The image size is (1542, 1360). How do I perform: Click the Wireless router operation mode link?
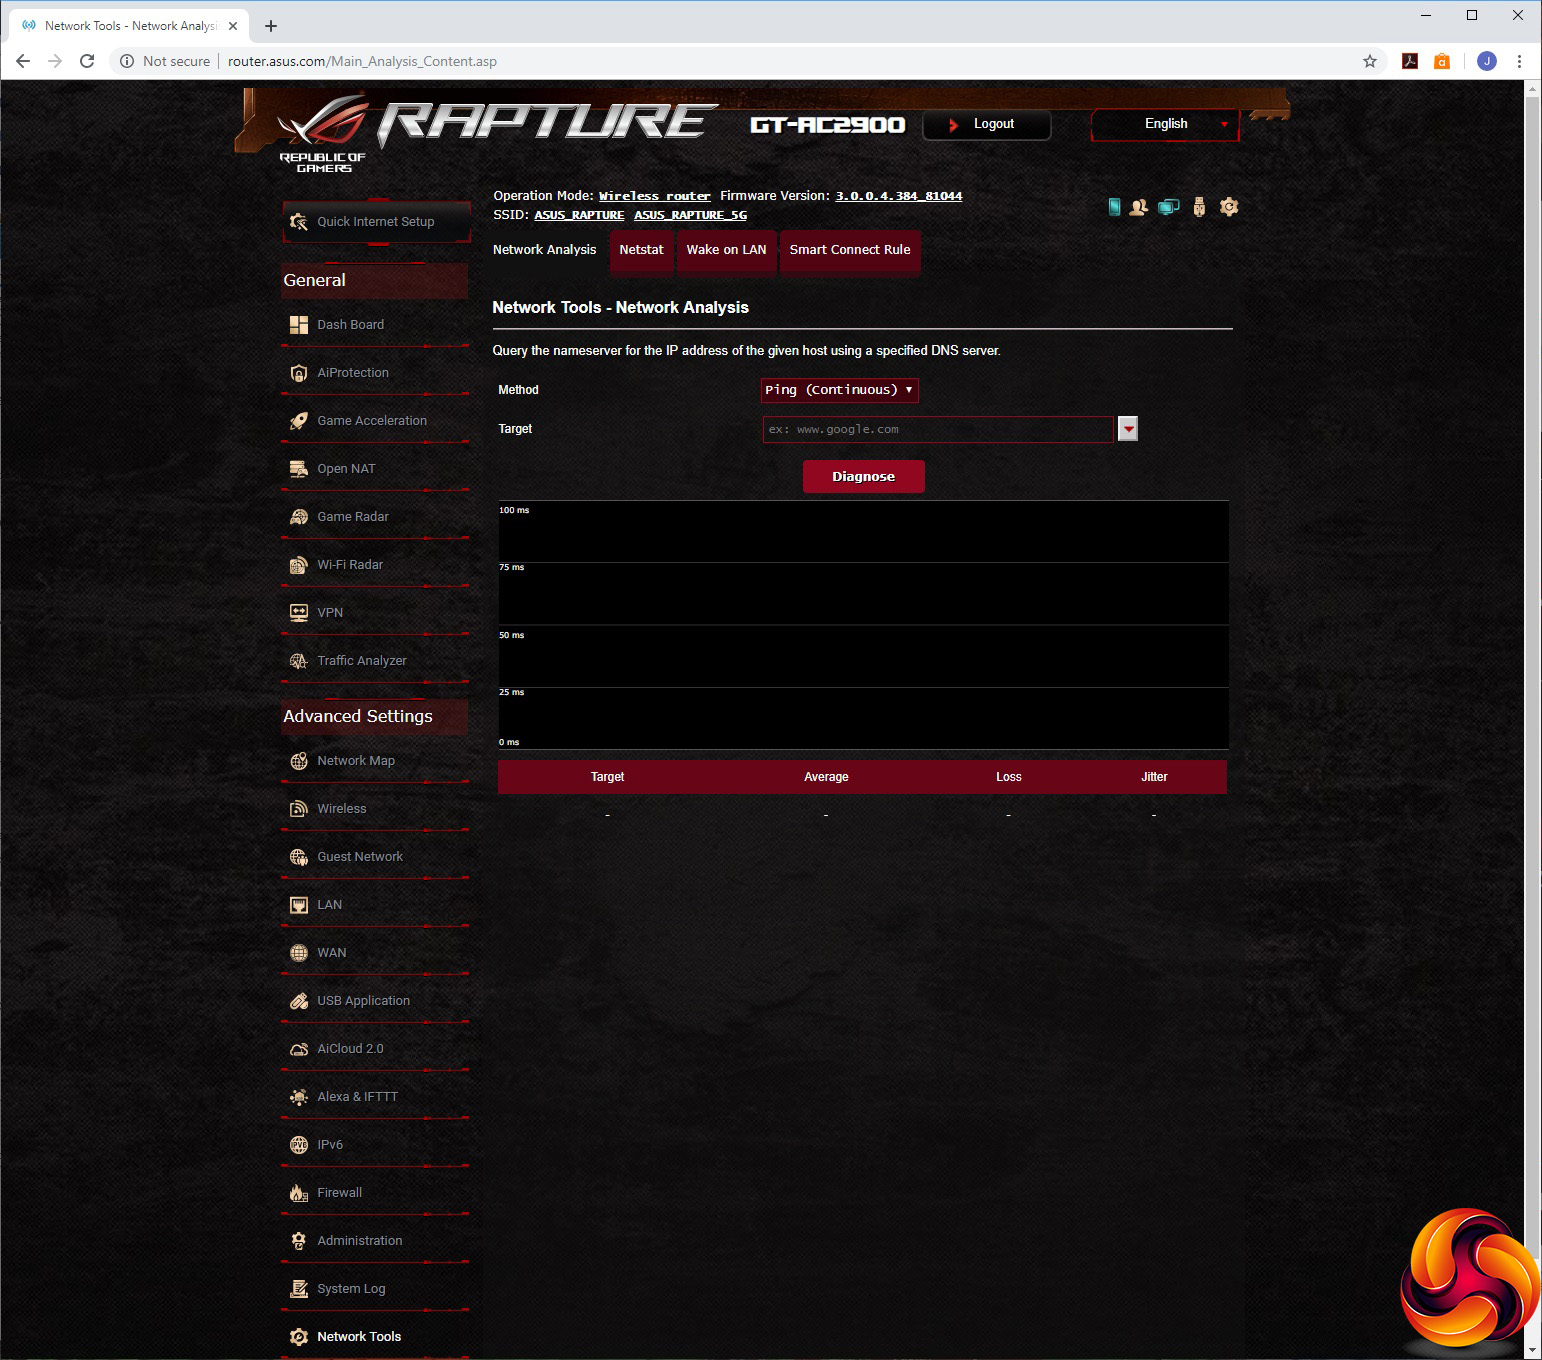coord(655,196)
